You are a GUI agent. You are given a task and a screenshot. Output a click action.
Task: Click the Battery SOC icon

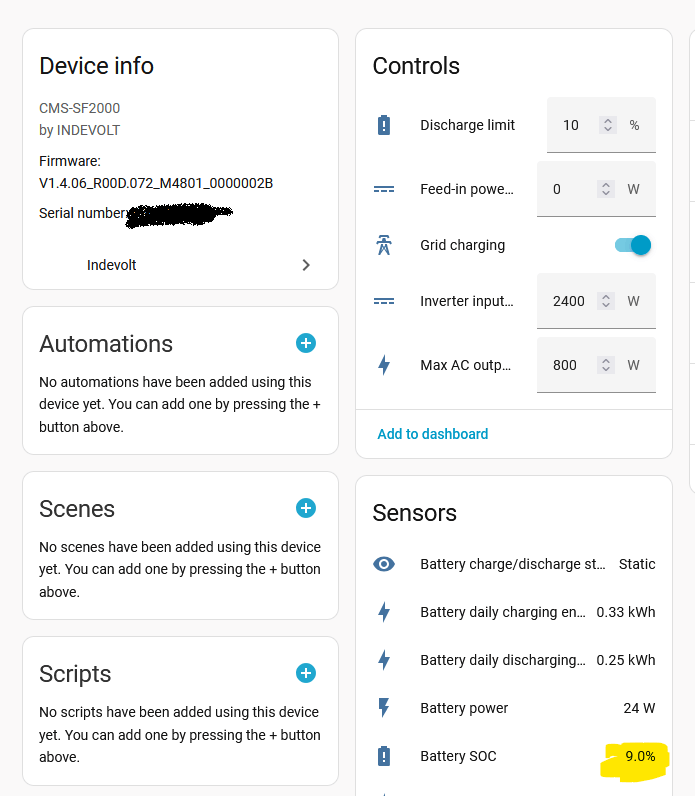coord(384,756)
